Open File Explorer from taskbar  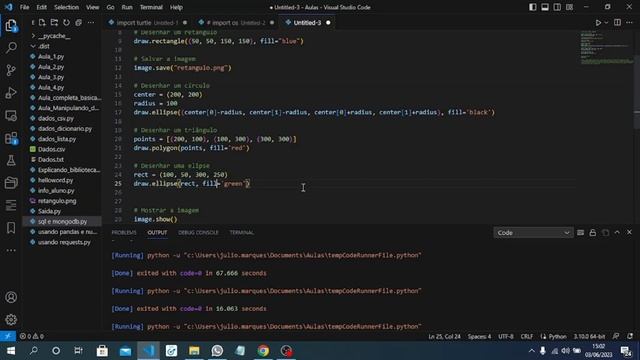coord(194,351)
